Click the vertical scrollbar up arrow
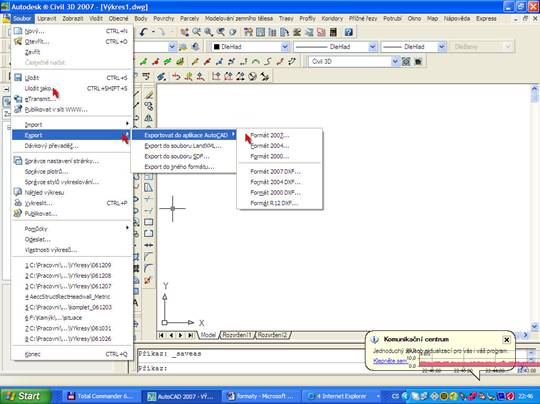The image size is (540, 404). click(534, 90)
